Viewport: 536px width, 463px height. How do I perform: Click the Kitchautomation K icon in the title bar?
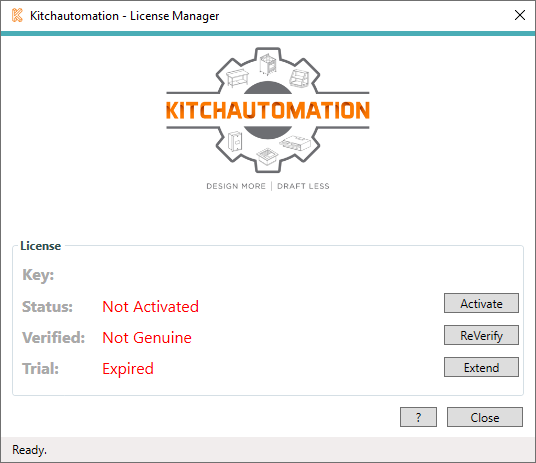coord(17,15)
